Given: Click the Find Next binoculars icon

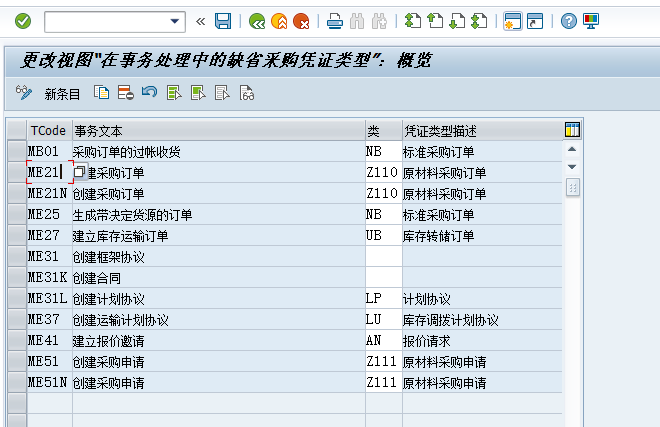Looking at the screenshot, I should coord(379,21).
